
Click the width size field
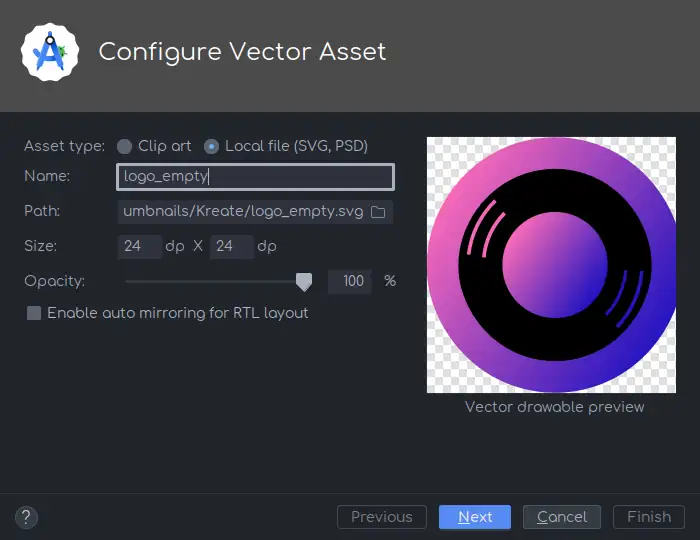pyautogui.click(x=140, y=246)
